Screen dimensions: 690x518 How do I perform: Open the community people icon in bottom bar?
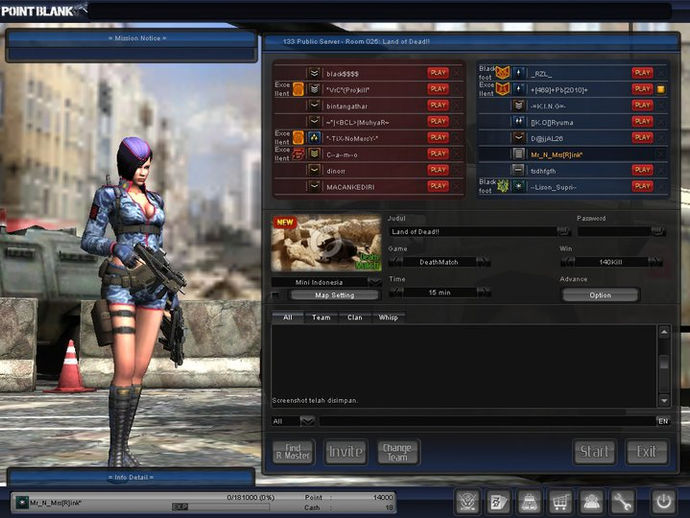(x=591, y=501)
